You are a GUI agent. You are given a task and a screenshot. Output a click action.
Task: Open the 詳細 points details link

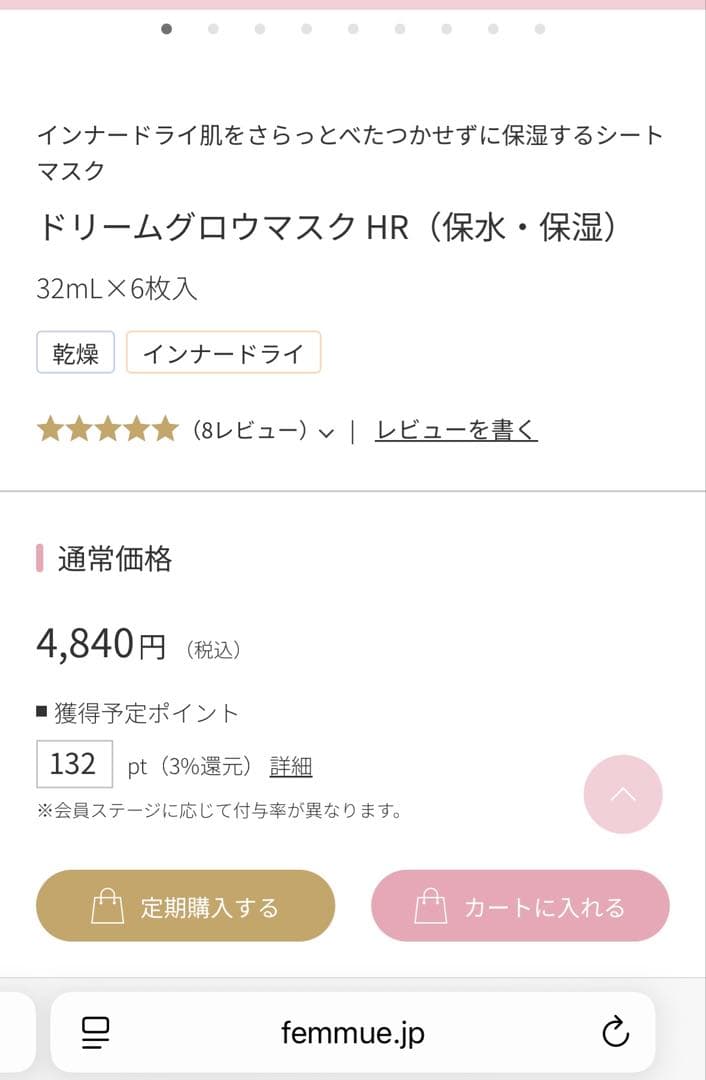click(291, 767)
